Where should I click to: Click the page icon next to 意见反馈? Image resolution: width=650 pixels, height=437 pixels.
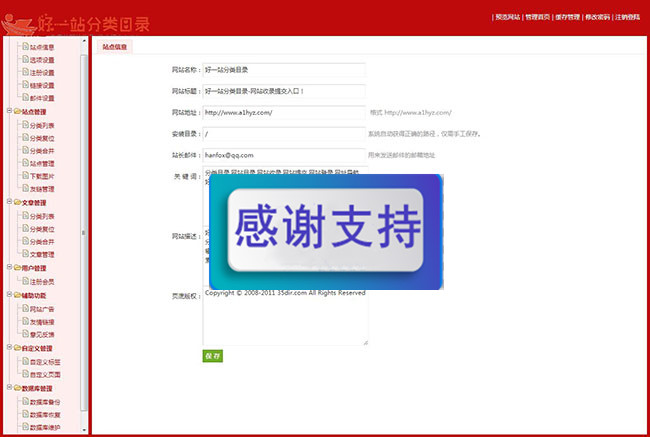pyautogui.click(x=25, y=334)
